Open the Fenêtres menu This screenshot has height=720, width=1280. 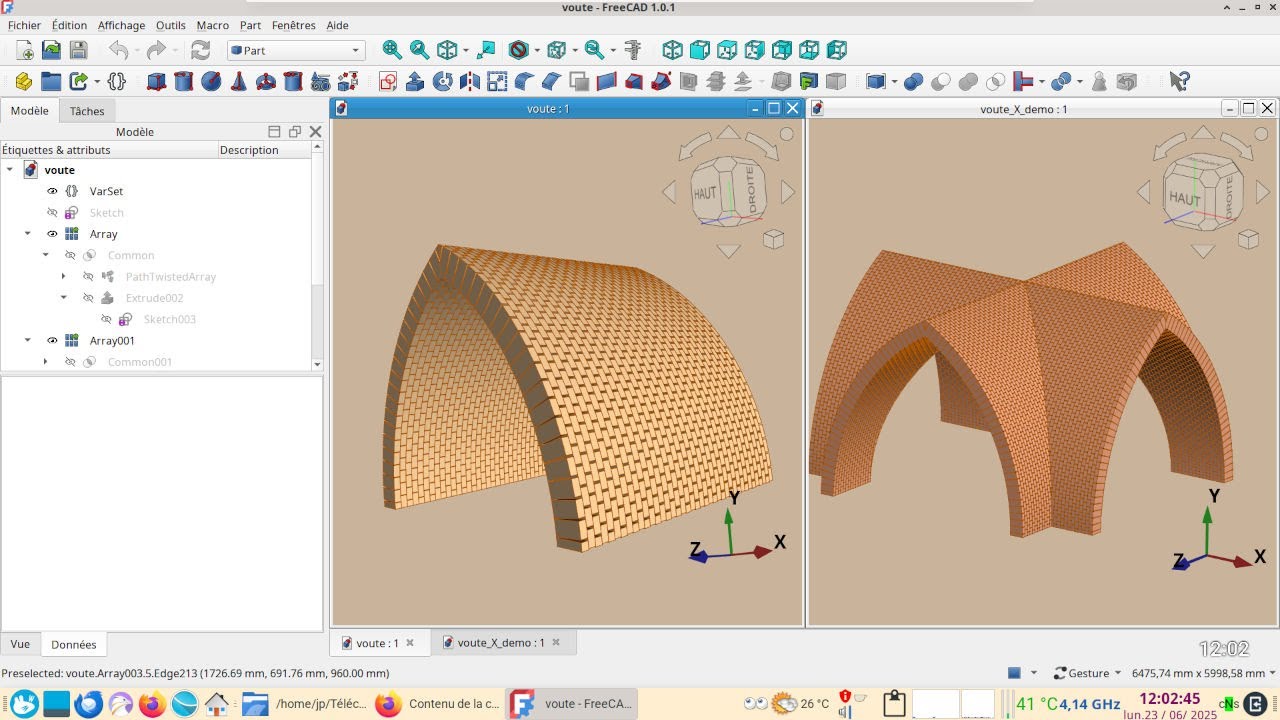tap(293, 25)
